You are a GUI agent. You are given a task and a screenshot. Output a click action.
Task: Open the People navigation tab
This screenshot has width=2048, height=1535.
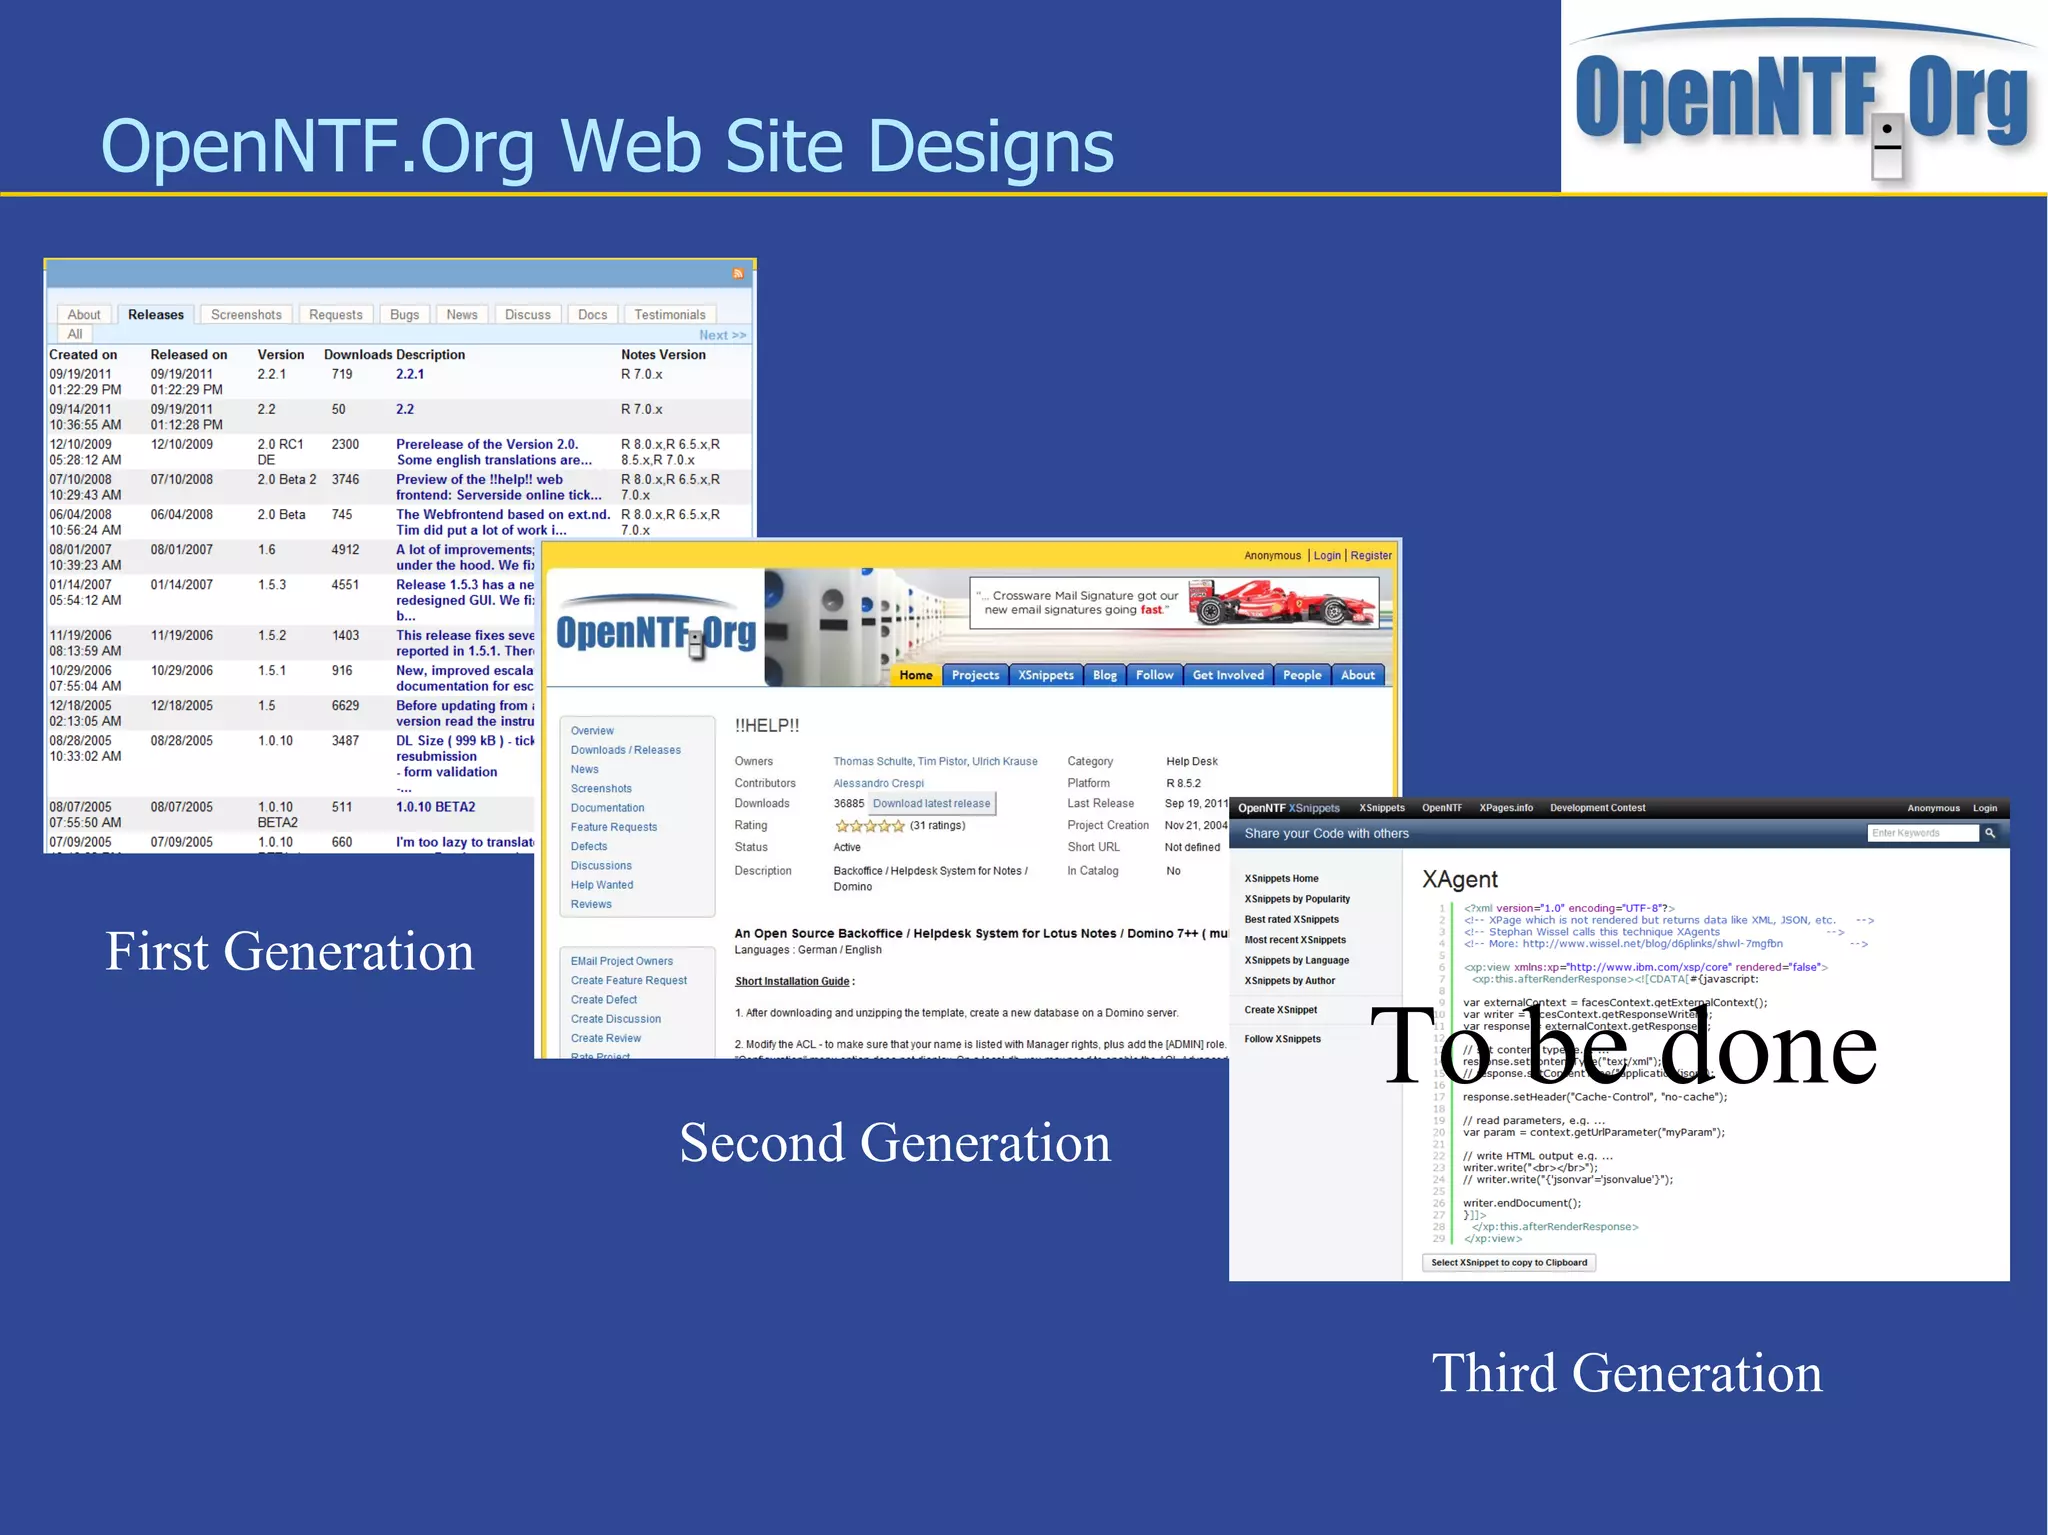(x=1302, y=675)
